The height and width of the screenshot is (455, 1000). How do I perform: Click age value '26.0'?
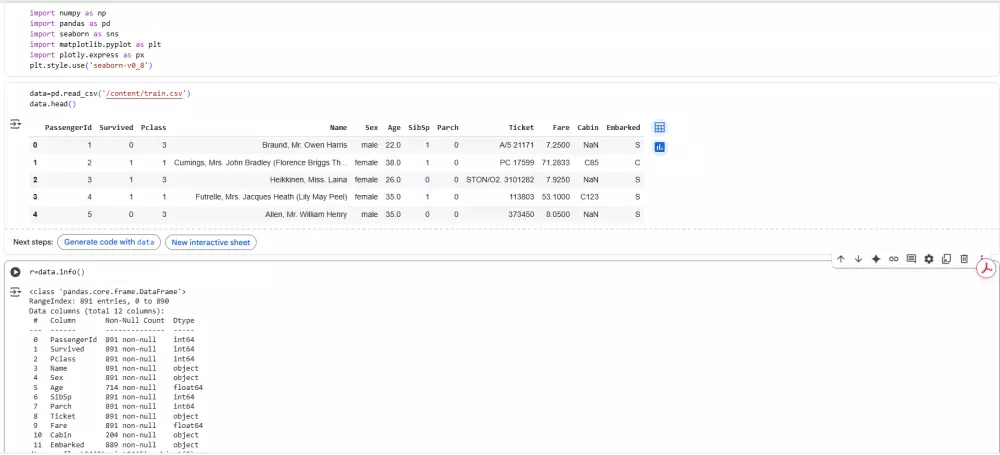(393, 180)
